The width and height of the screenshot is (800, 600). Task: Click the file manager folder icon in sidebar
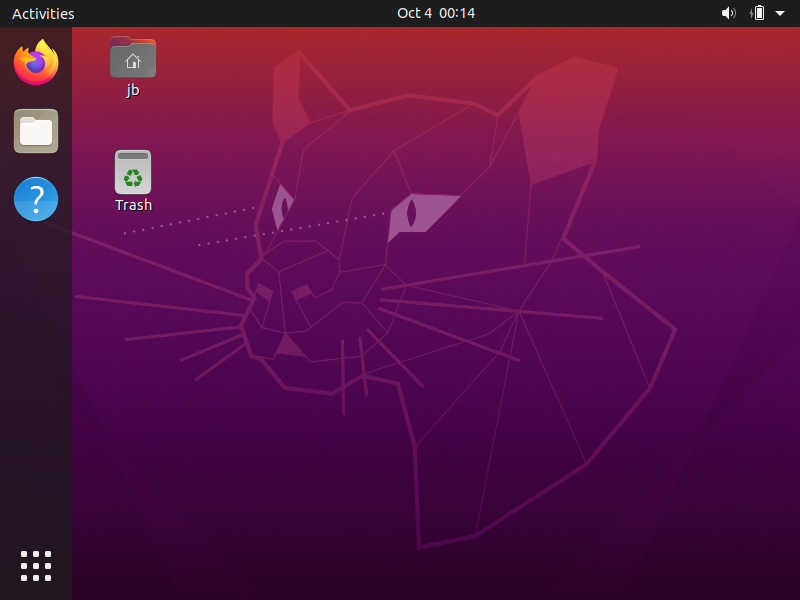[35, 131]
